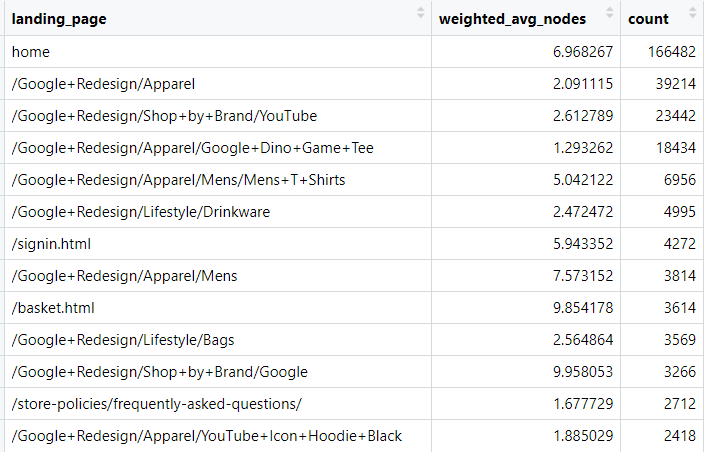Click the Shop+by+Brand/YouTube row
The height and width of the screenshot is (452, 705).
(x=164, y=116)
